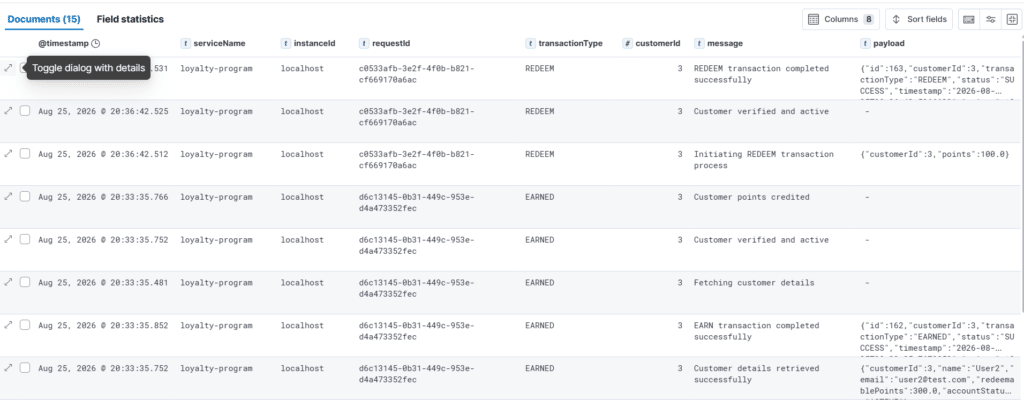1024x400 pixels.
Task: Click localhost in the 20:33:35.852 row
Action: pyautogui.click(x=302, y=325)
